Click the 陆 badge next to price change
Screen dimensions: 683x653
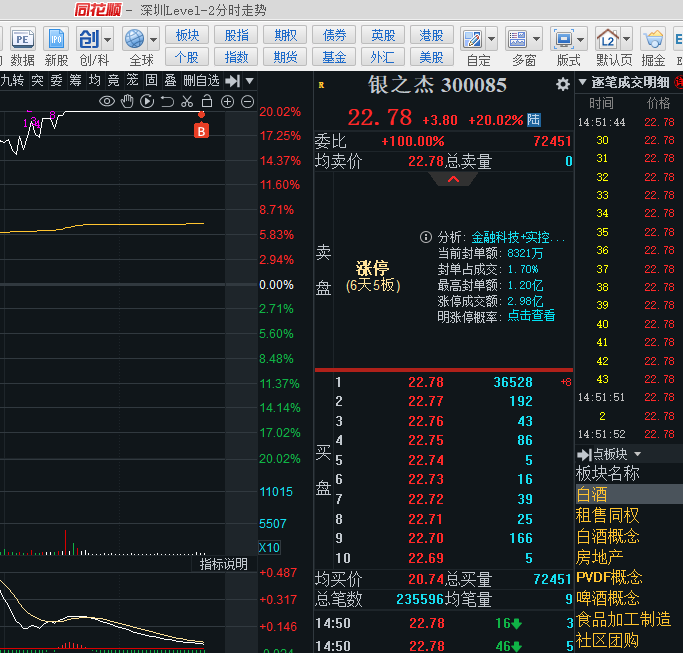click(534, 119)
